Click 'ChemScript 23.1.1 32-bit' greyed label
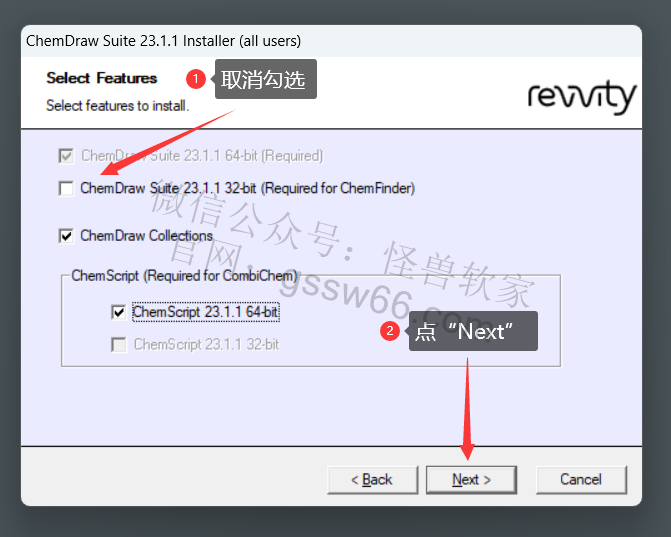 point(206,344)
